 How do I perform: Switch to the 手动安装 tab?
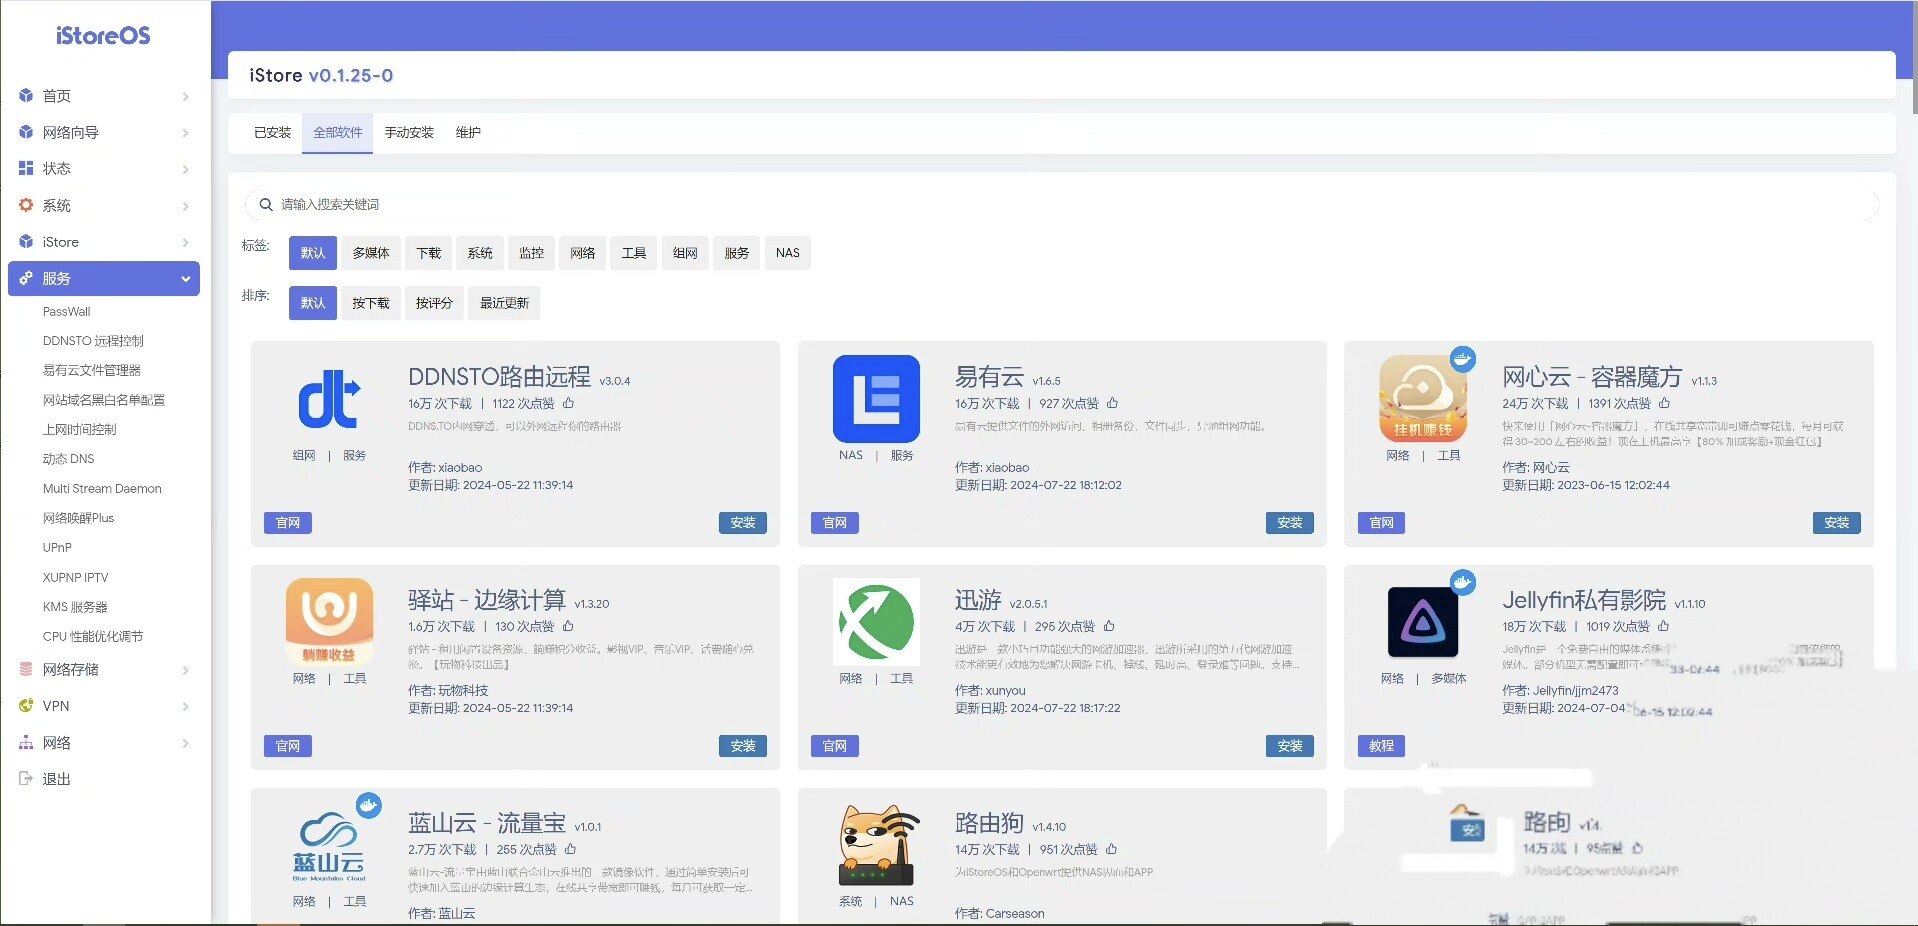pyautogui.click(x=409, y=132)
